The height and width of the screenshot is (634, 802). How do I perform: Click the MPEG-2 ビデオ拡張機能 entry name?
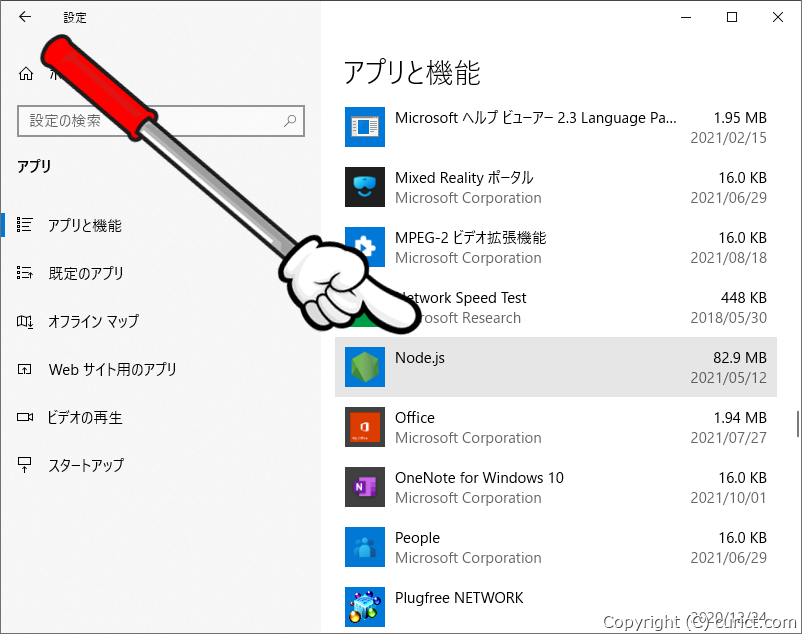click(x=470, y=238)
